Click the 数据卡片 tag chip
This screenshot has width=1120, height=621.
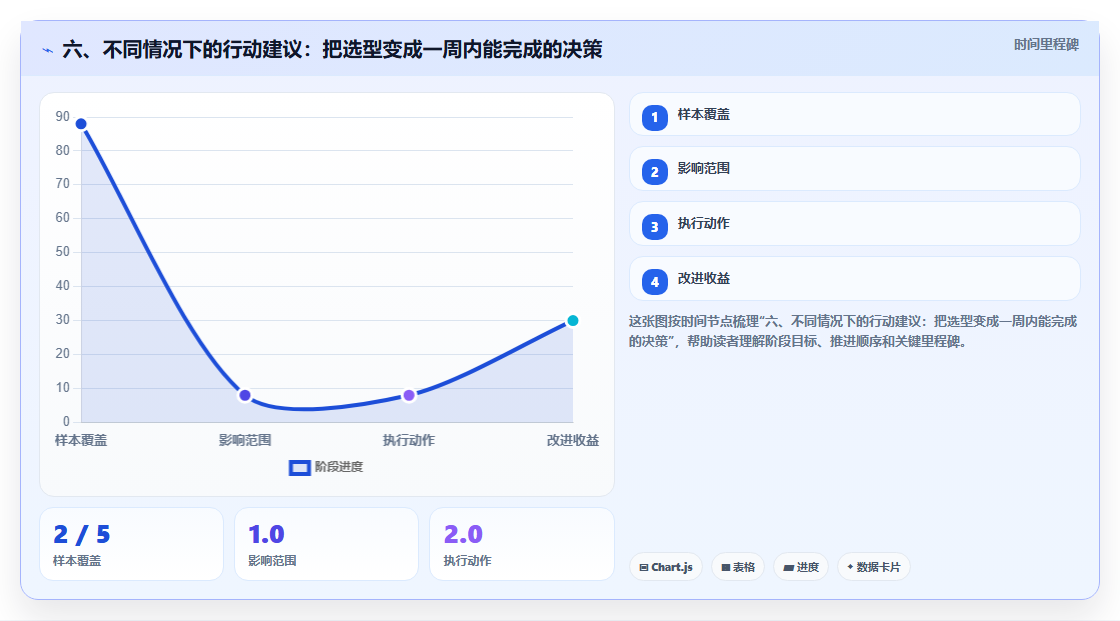point(874,567)
